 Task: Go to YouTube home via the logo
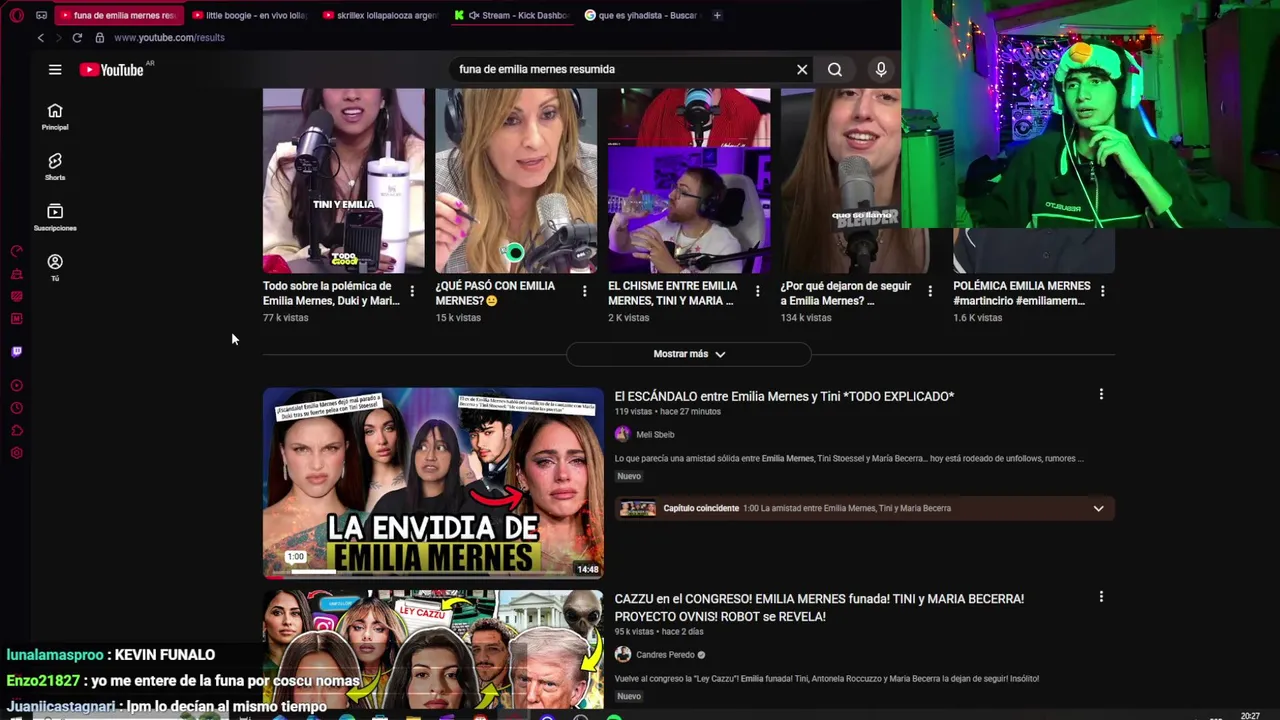pyautogui.click(x=112, y=70)
